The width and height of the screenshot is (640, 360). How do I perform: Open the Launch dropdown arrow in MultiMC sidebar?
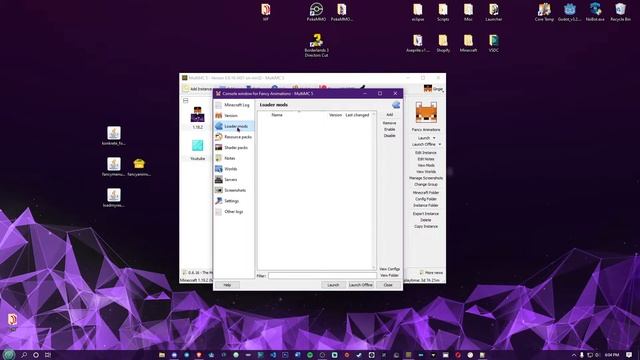coord(434,138)
